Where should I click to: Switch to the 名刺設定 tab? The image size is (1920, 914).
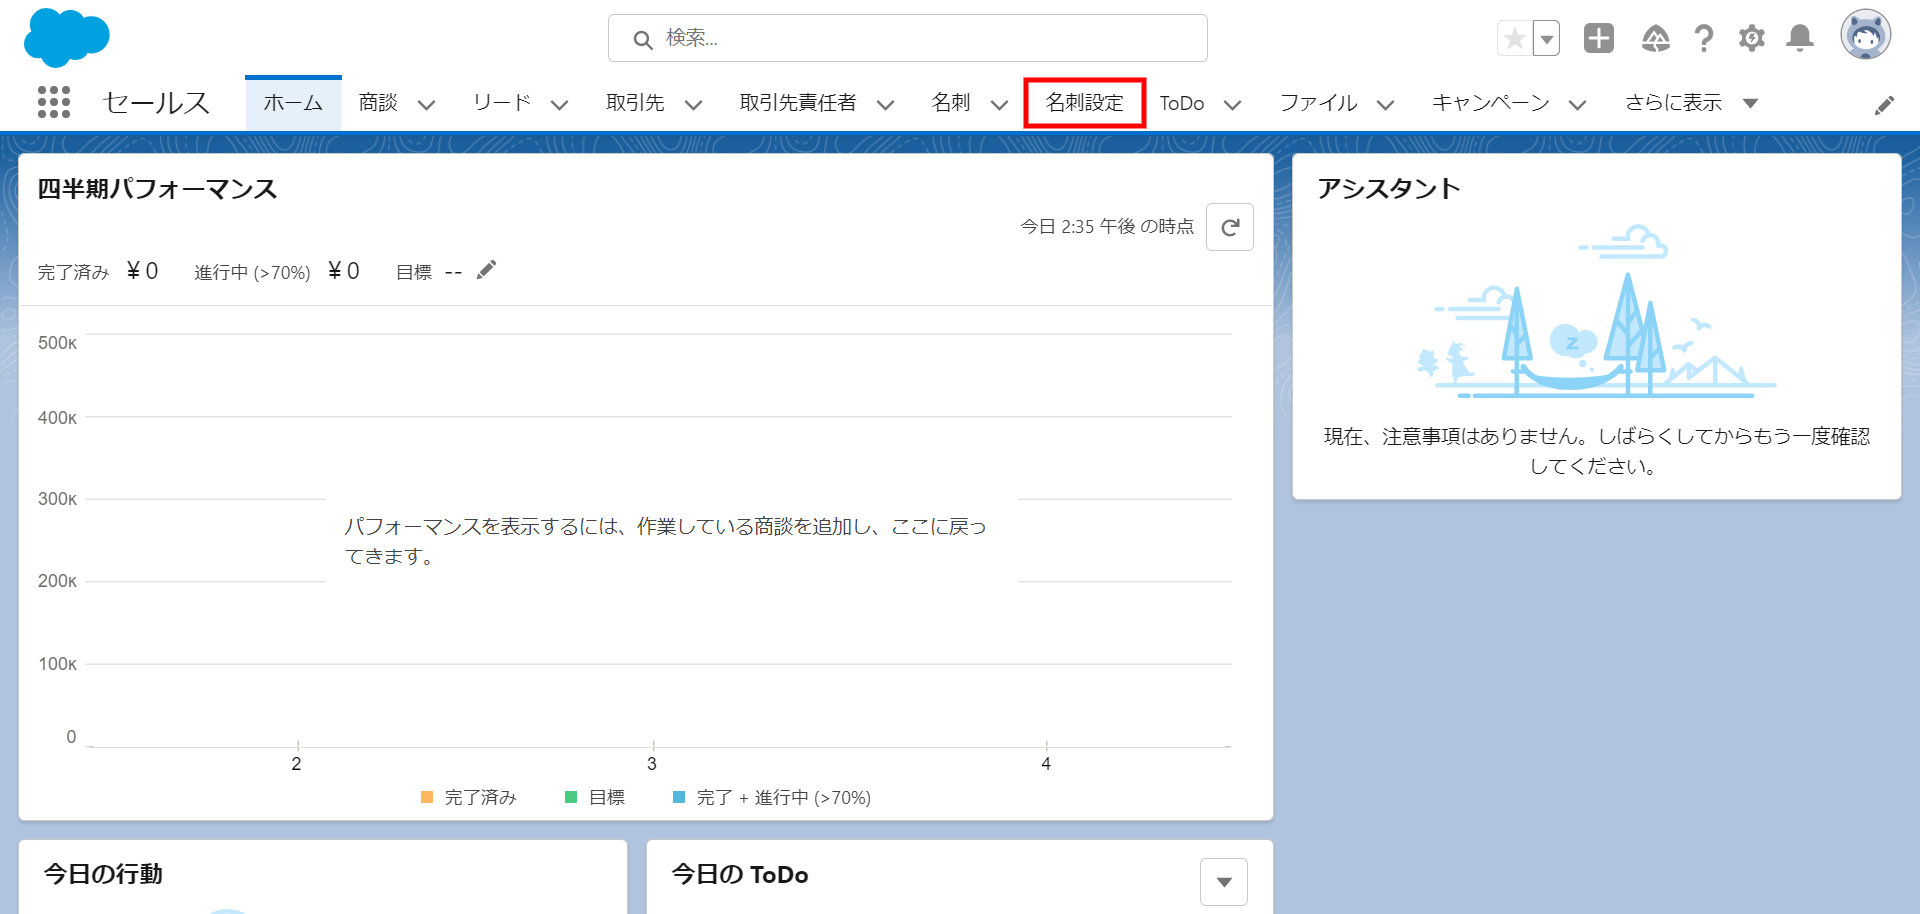(1084, 103)
